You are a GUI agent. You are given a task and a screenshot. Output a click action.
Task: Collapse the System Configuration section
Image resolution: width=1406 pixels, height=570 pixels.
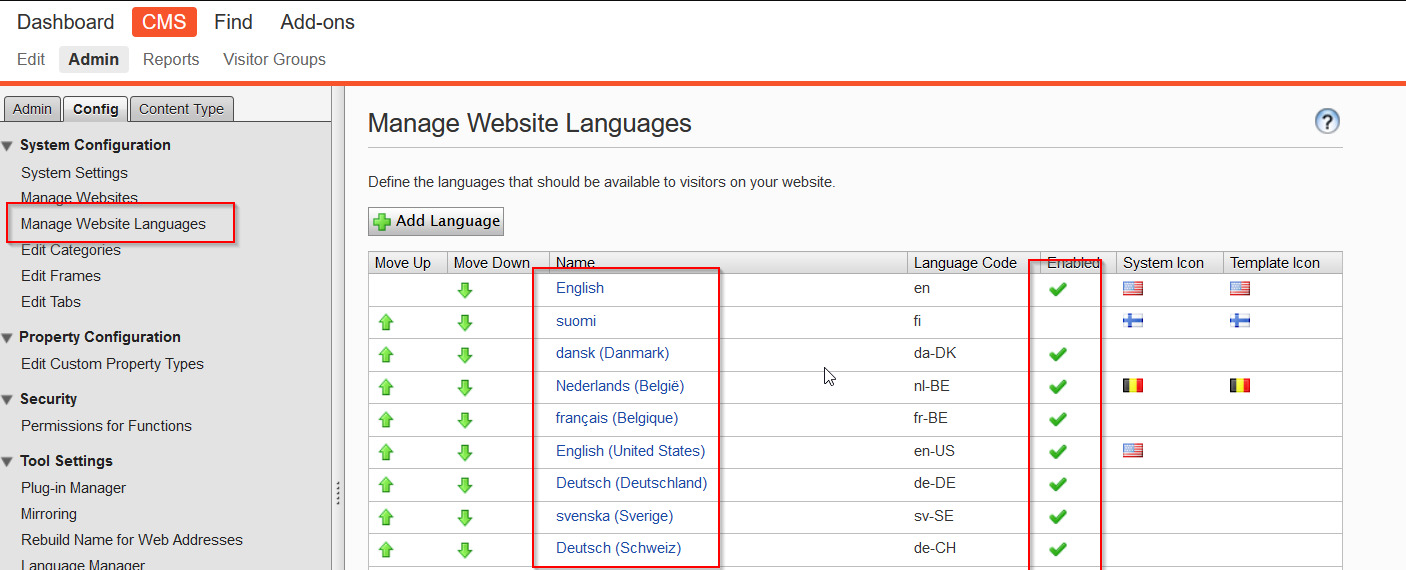[x=8, y=146]
